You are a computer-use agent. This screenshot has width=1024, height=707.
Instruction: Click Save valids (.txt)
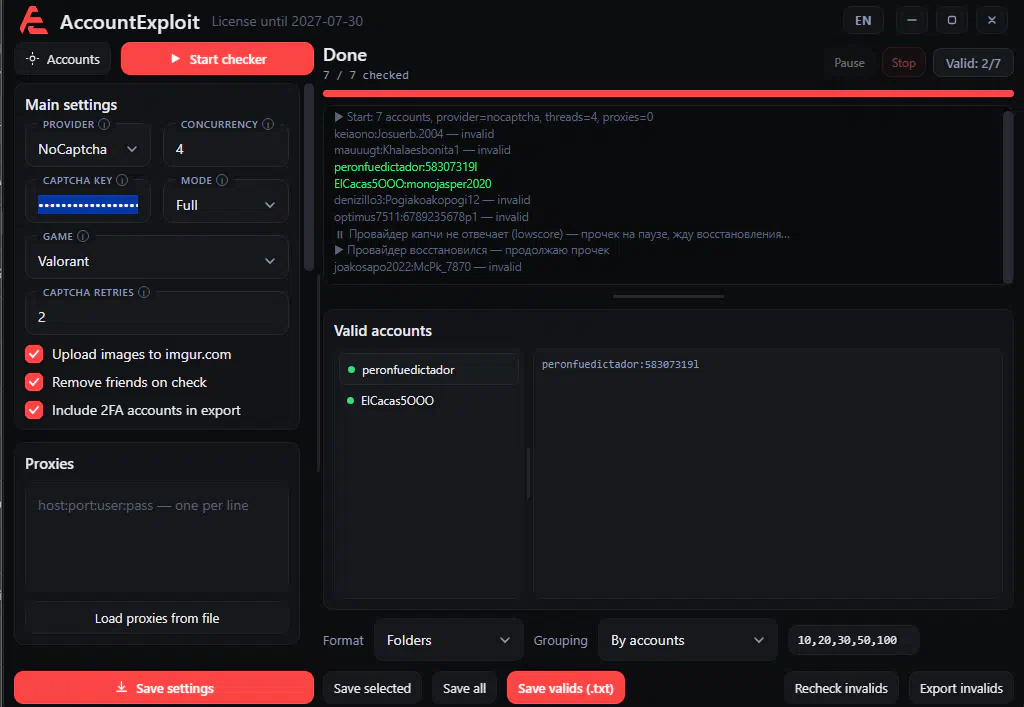tap(566, 688)
